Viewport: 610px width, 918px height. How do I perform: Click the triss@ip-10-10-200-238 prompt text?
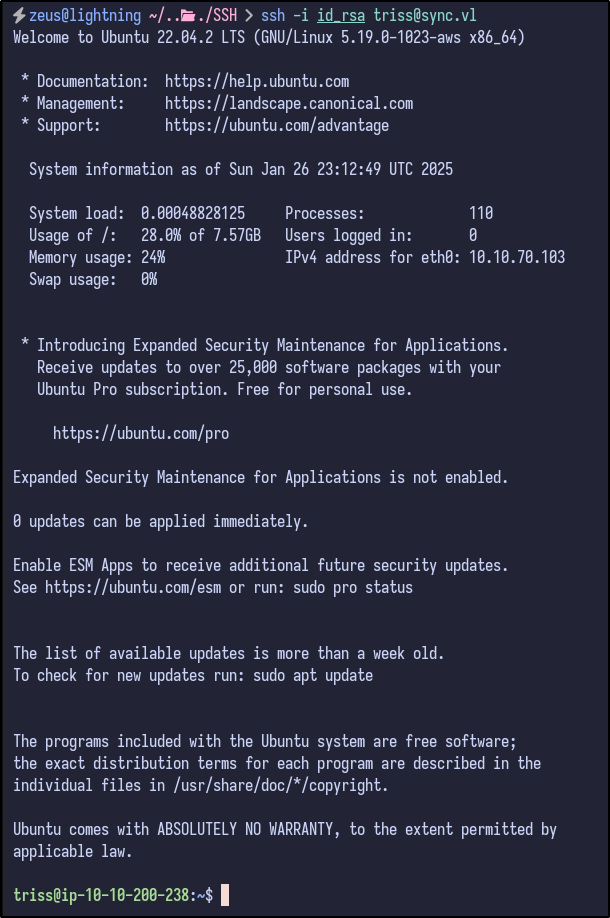pyautogui.click(x=101, y=895)
